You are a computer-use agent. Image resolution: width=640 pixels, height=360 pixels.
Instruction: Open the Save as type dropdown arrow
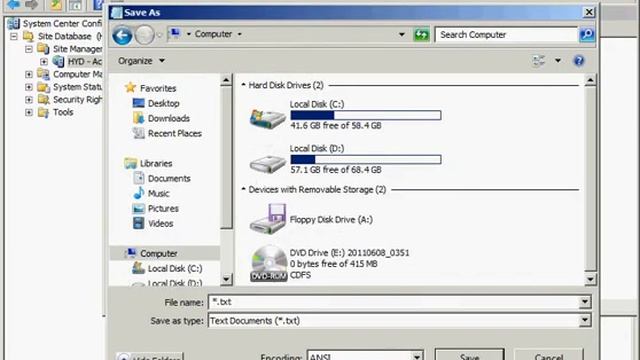(585, 320)
